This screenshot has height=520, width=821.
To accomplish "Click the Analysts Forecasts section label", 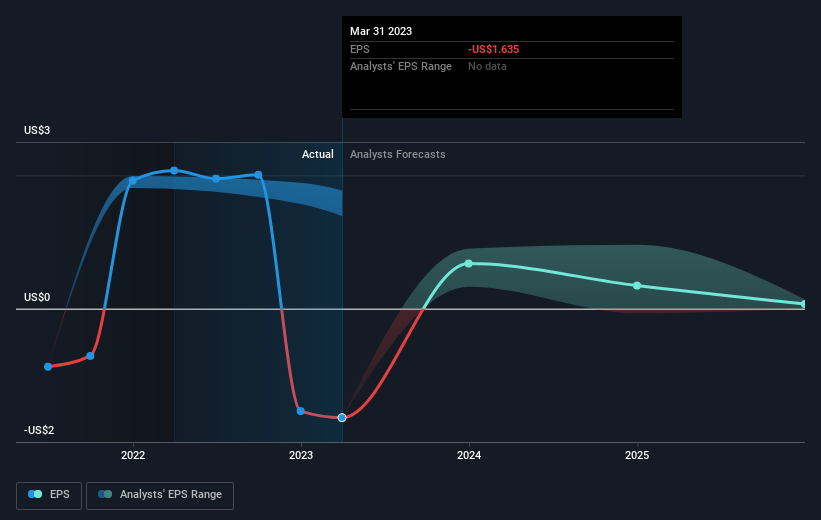I will (397, 154).
